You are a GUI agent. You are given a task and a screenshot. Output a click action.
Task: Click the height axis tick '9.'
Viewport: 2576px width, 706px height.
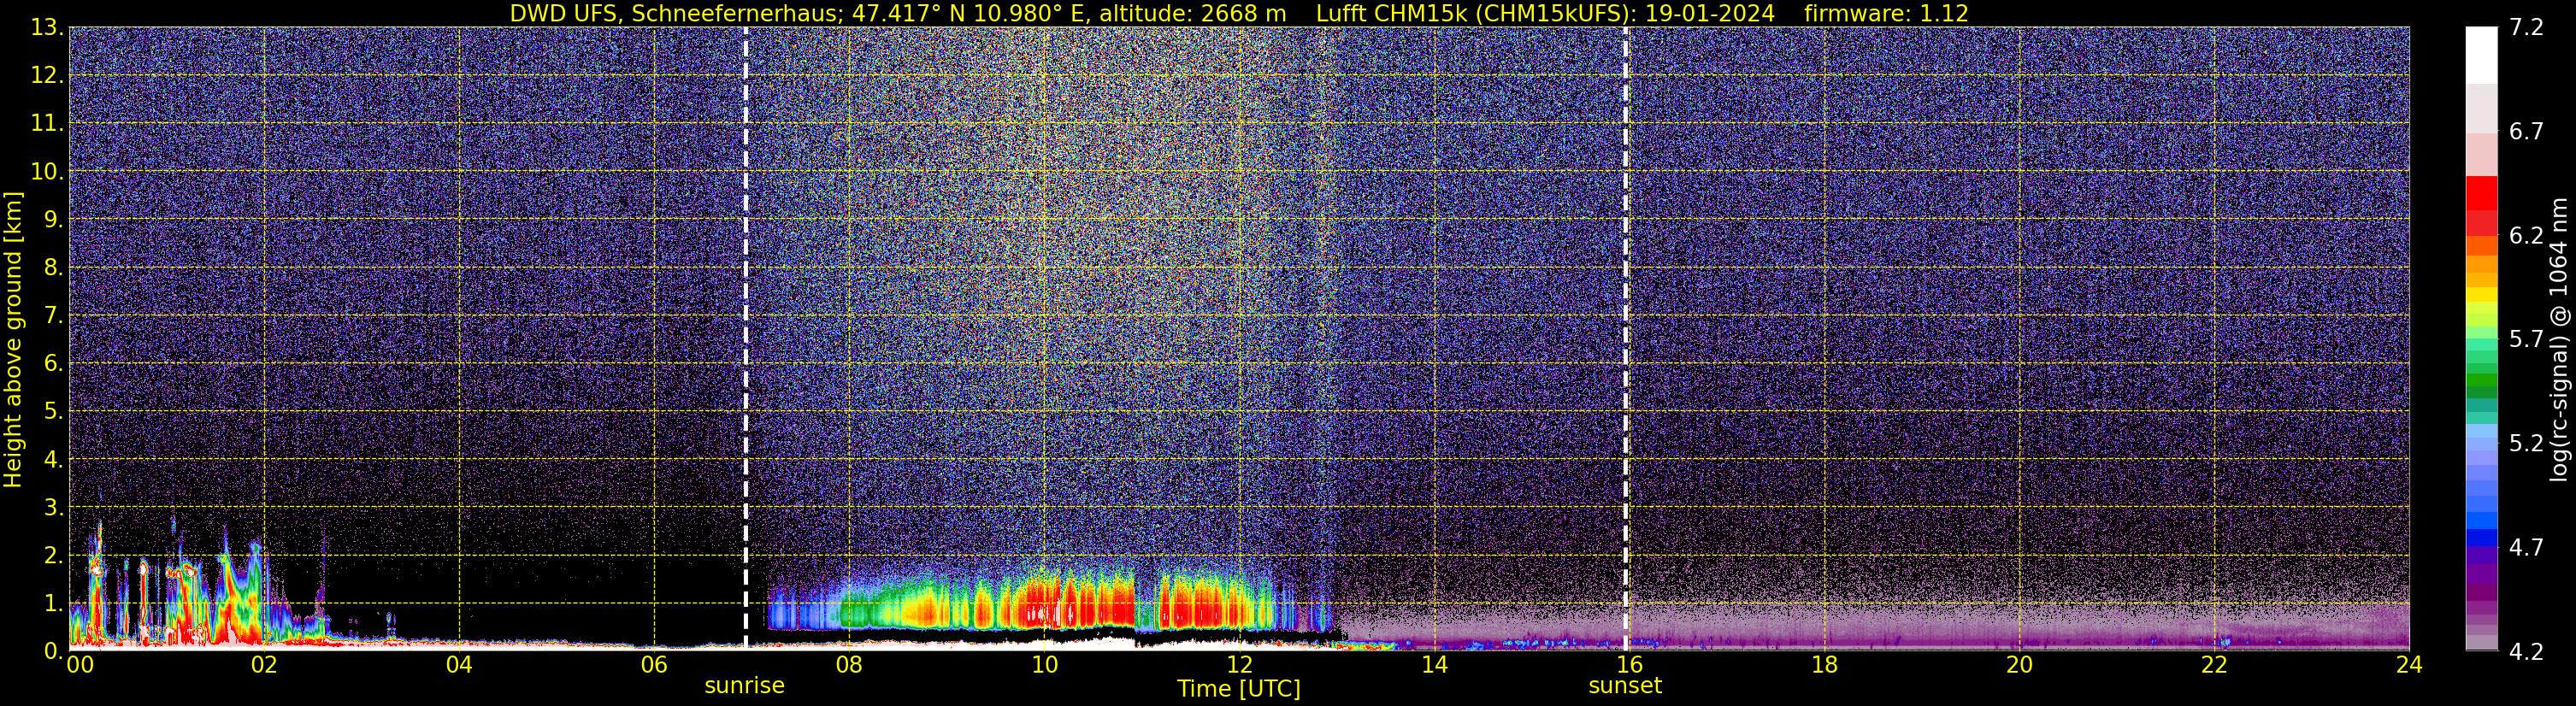click(54, 220)
